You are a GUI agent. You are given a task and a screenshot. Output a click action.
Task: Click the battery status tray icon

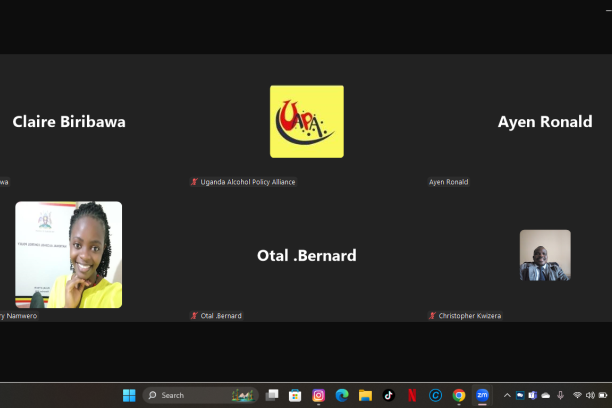point(603,395)
